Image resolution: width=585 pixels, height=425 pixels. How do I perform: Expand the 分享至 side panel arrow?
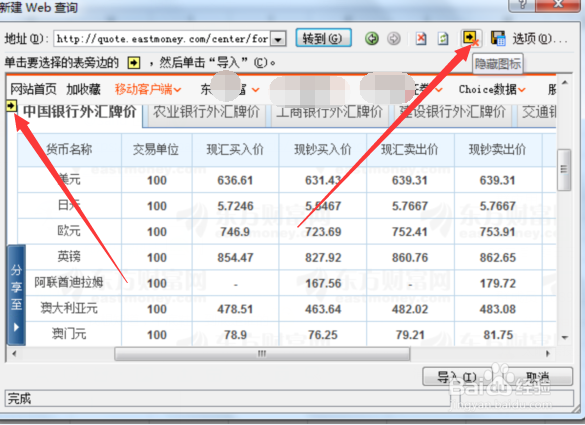coord(16,327)
